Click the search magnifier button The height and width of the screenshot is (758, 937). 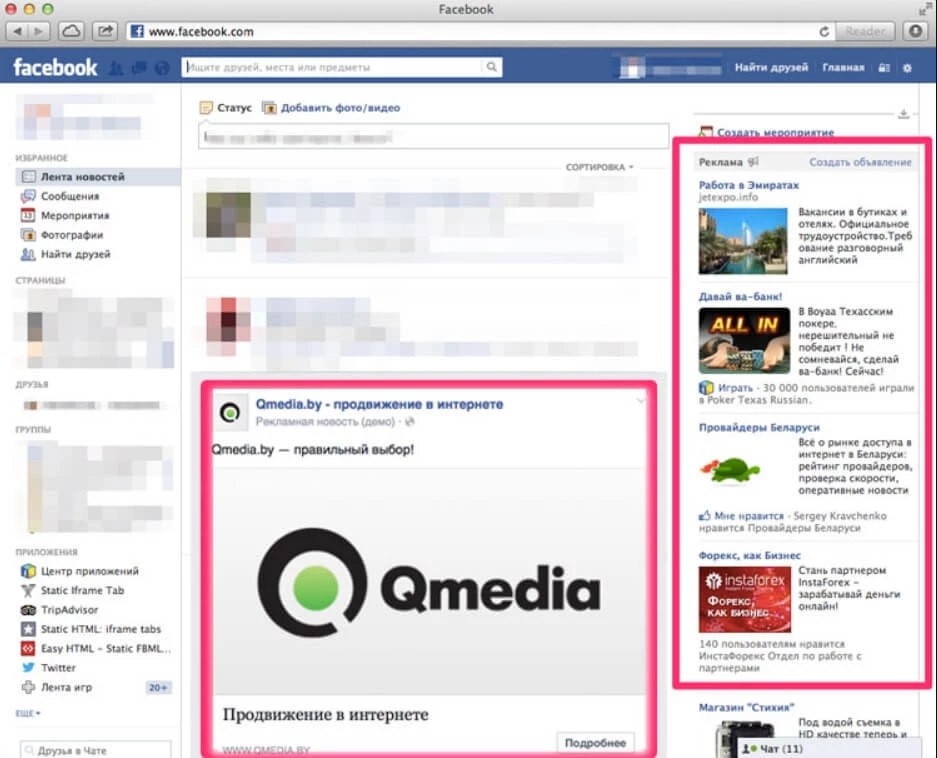point(491,67)
